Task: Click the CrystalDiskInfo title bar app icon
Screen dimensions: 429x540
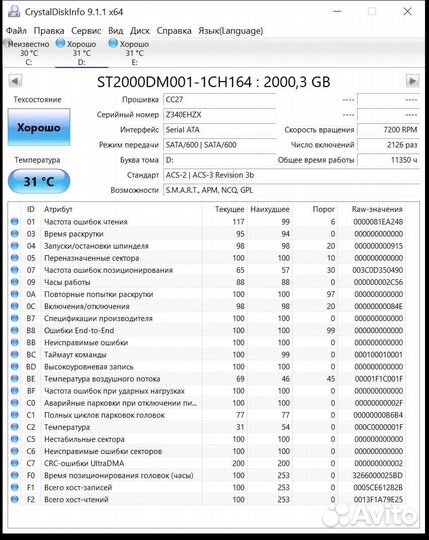Action: pyautogui.click(x=14, y=11)
